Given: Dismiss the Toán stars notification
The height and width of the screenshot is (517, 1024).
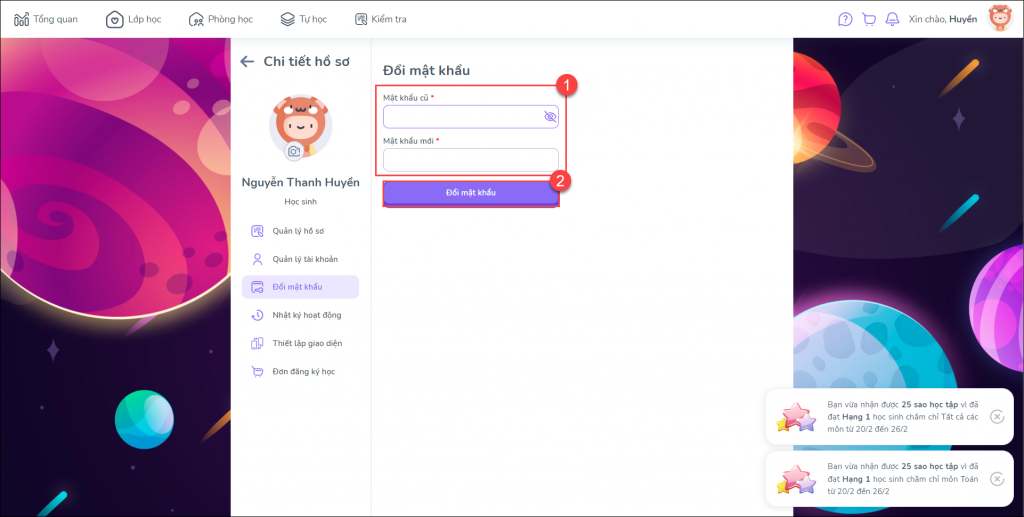Looking at the screenshot, I should click(997, 479).
